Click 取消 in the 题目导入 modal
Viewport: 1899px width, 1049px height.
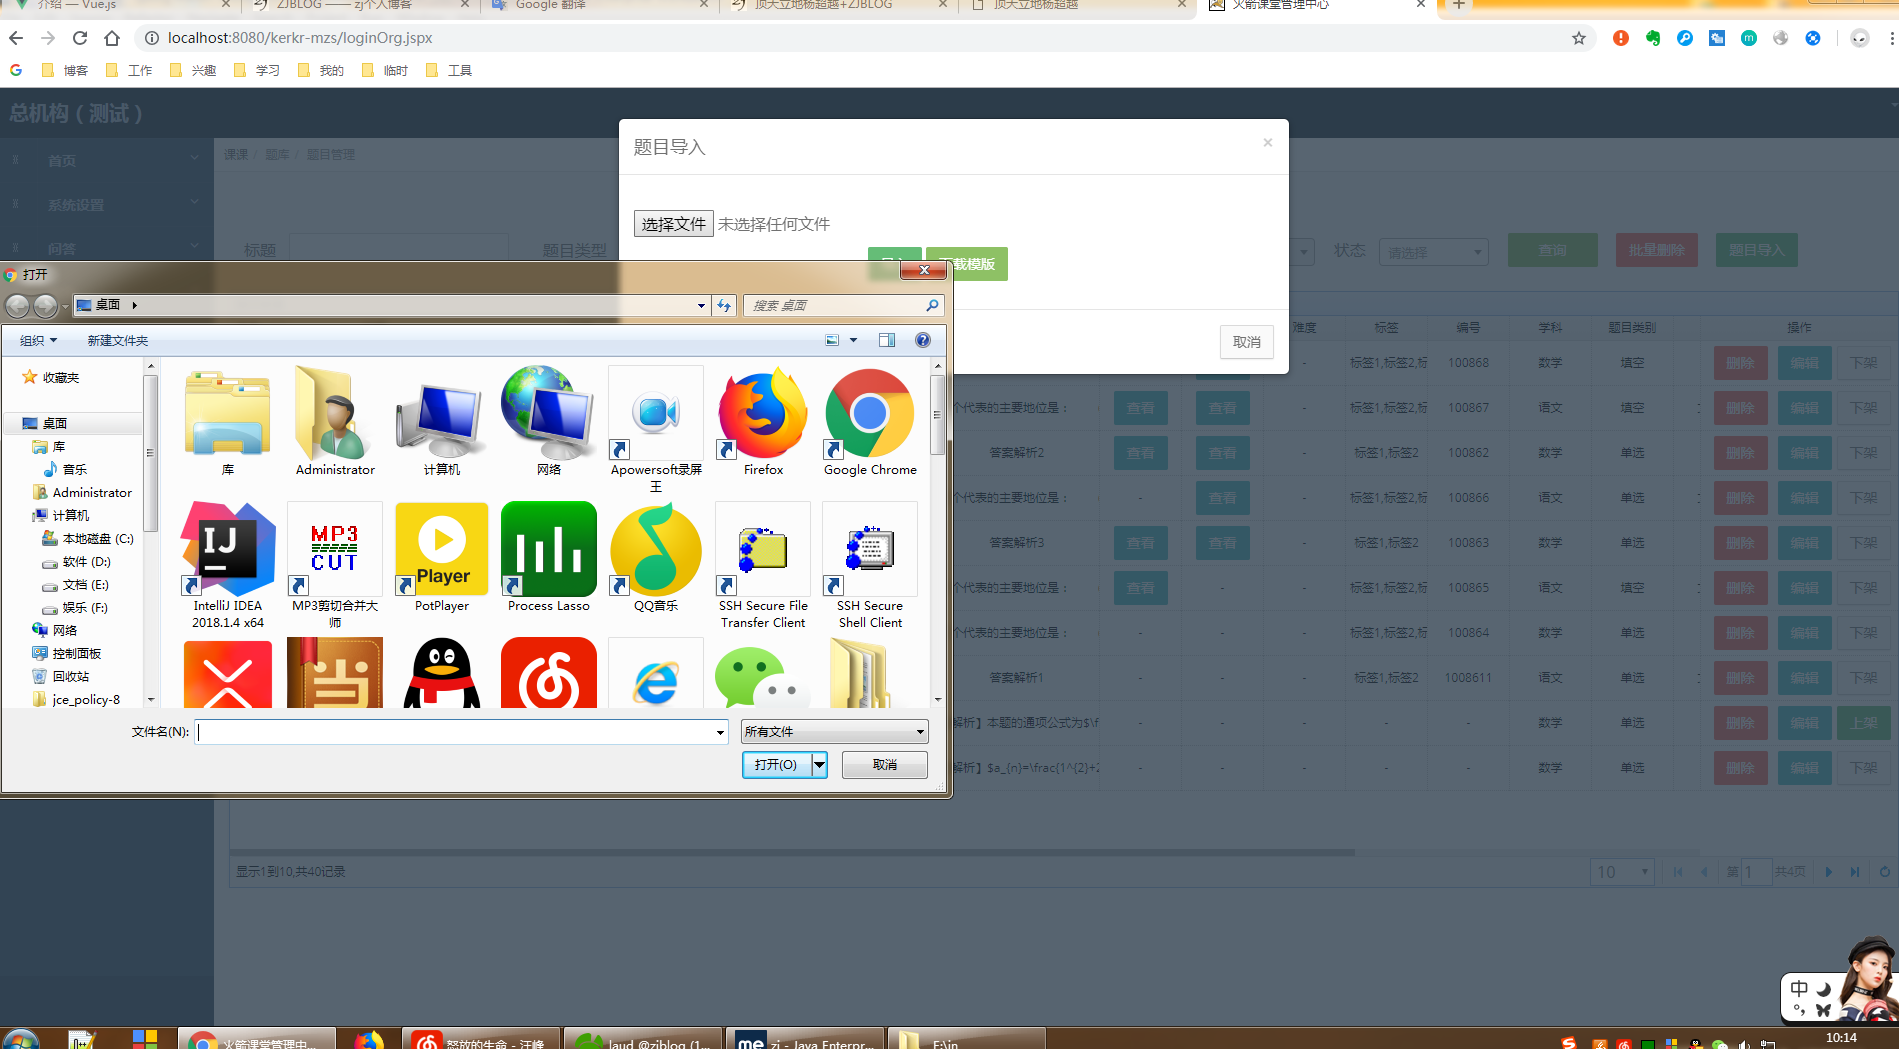pos(1246,342)
